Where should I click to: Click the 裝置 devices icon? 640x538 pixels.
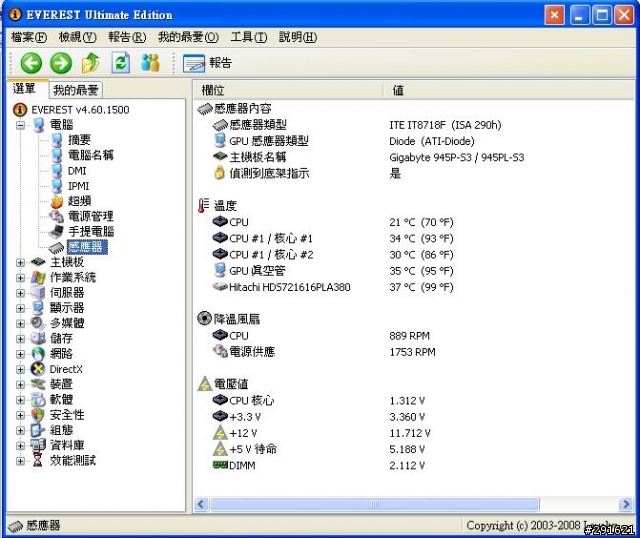click(38, 384)
